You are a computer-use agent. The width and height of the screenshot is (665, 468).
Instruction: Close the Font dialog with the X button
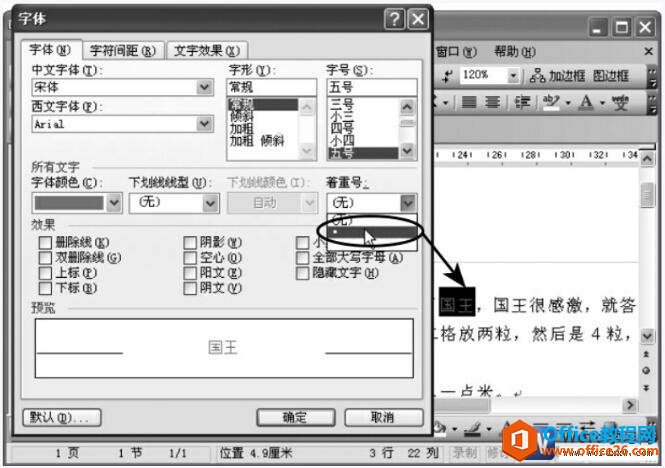click(x=418, y=19)
